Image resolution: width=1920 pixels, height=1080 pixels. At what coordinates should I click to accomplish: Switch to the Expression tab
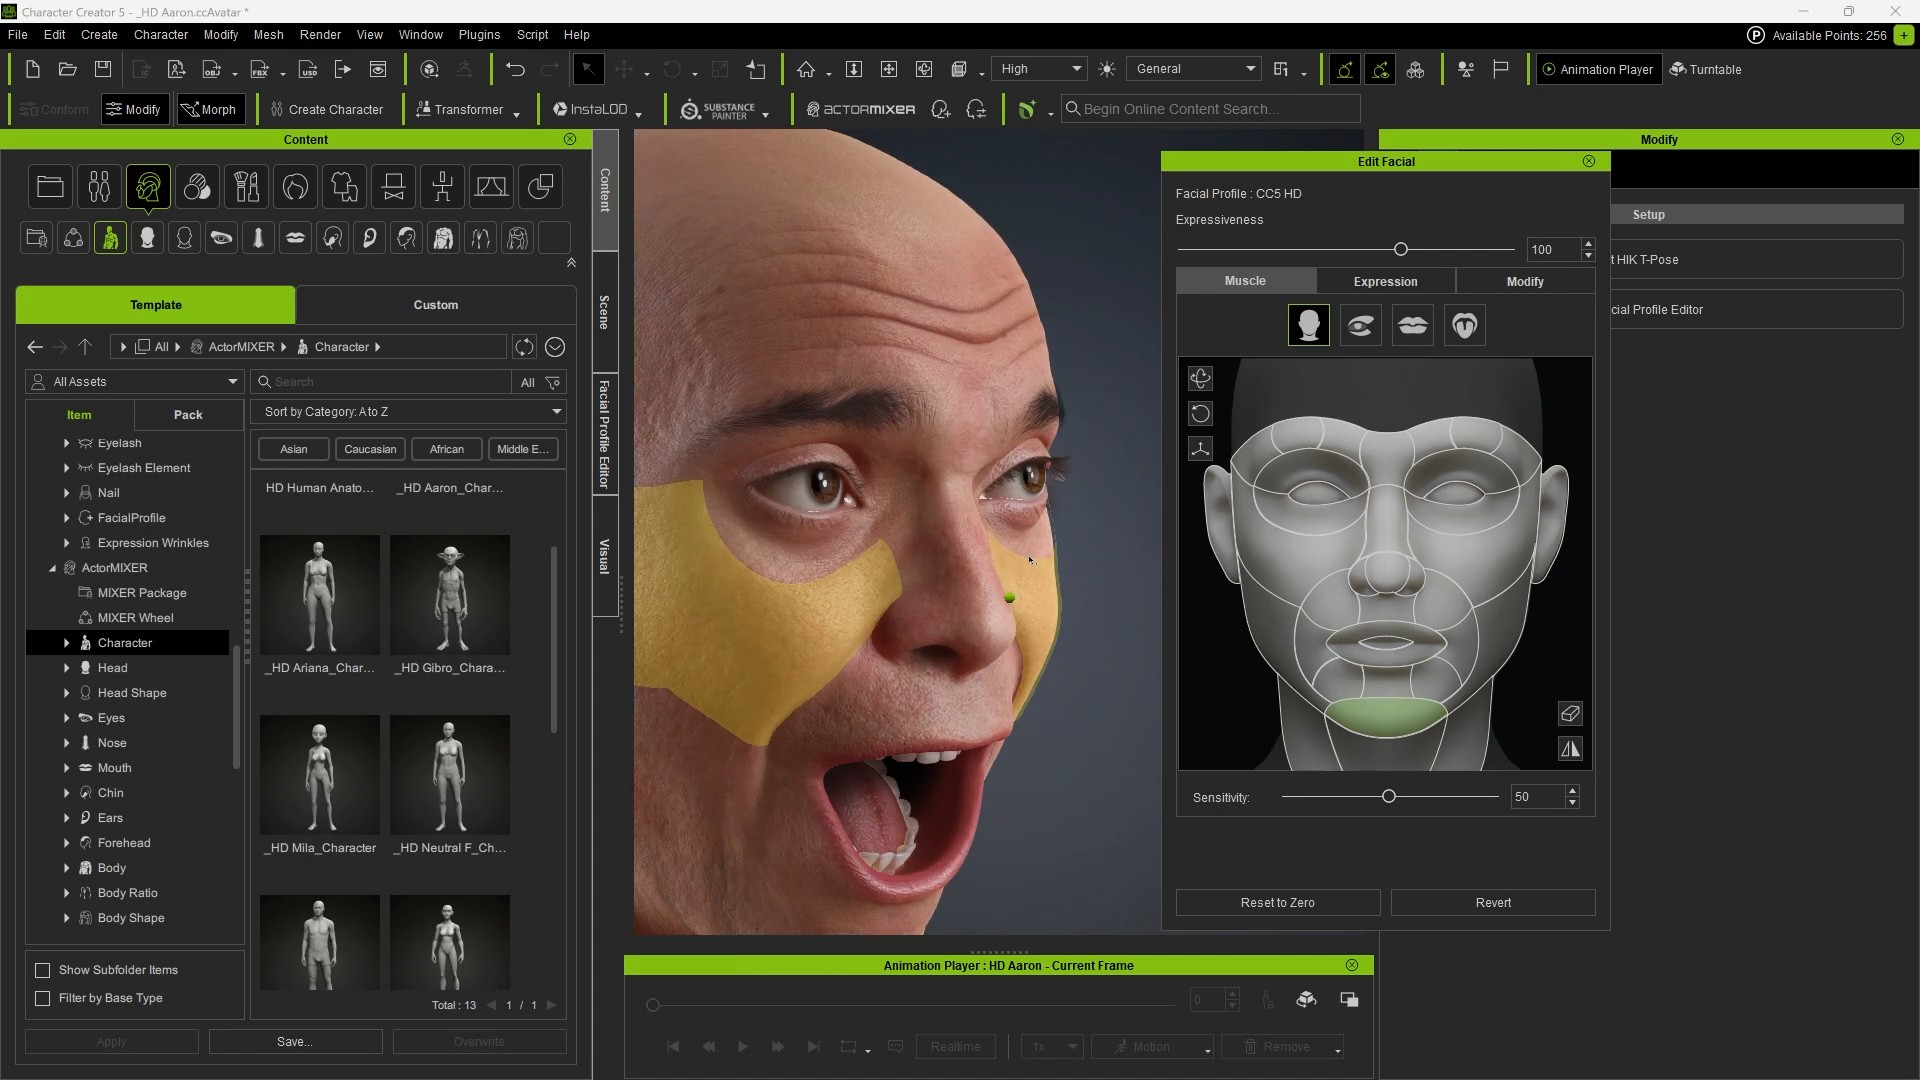[1385, 281]
